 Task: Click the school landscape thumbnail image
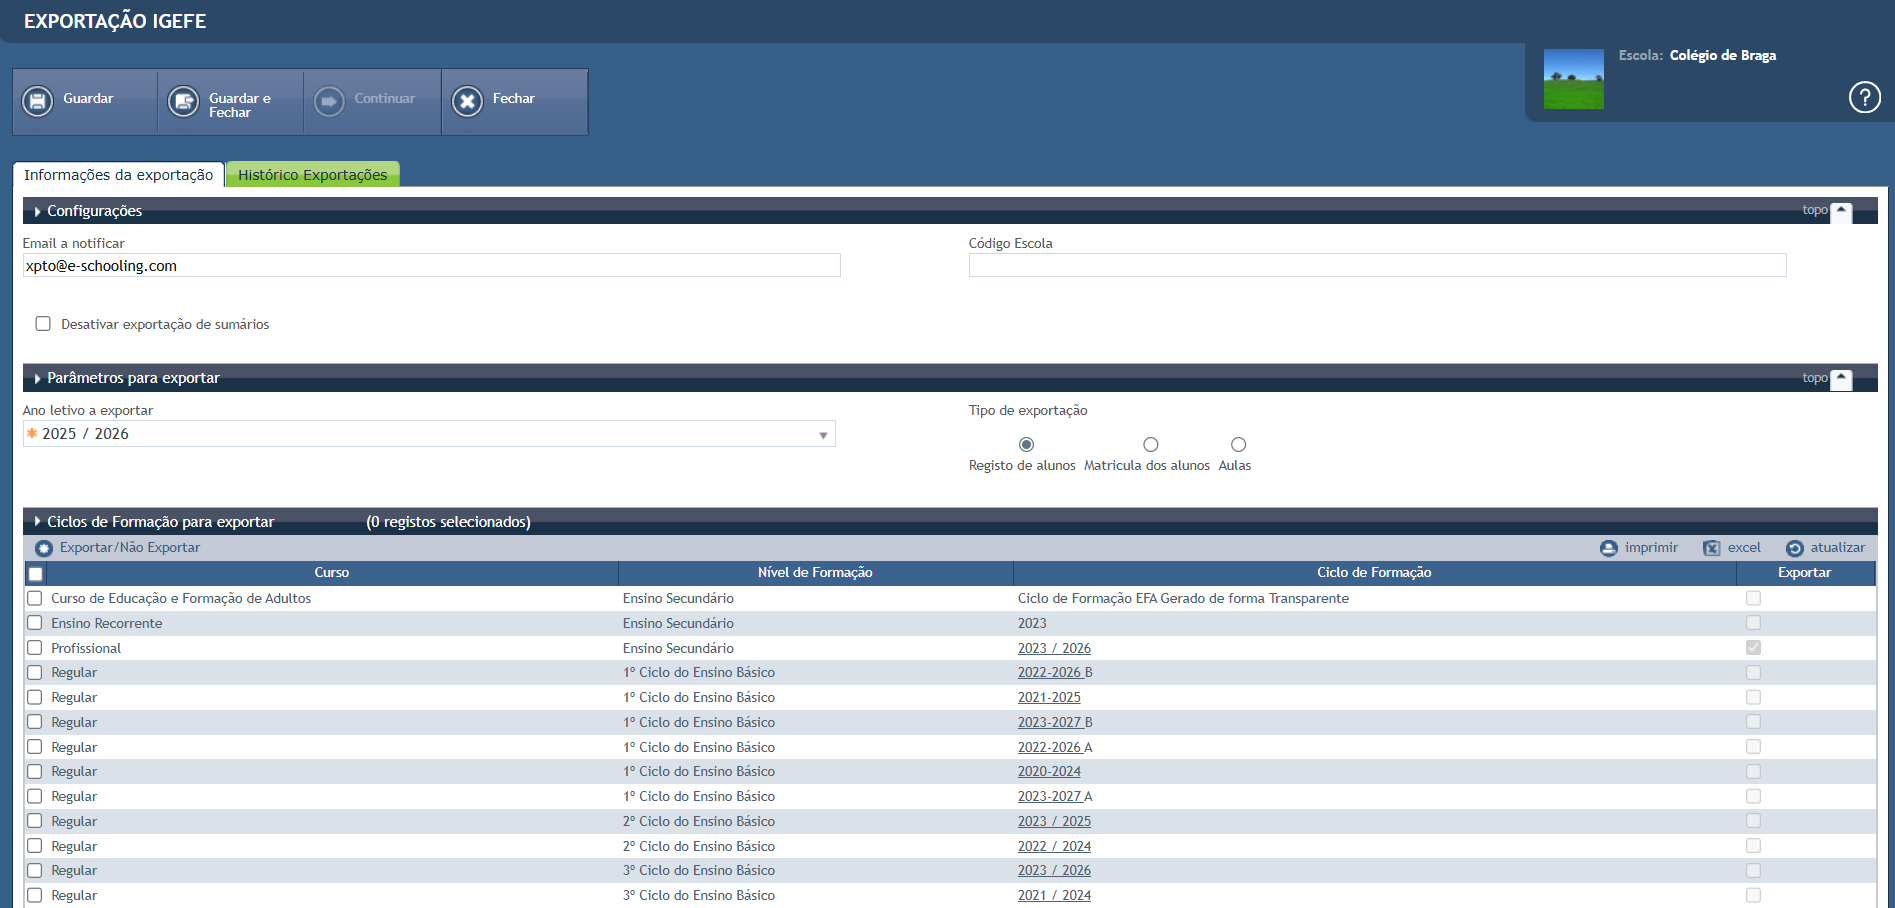pyautogui.click(x=1573, y=79)
